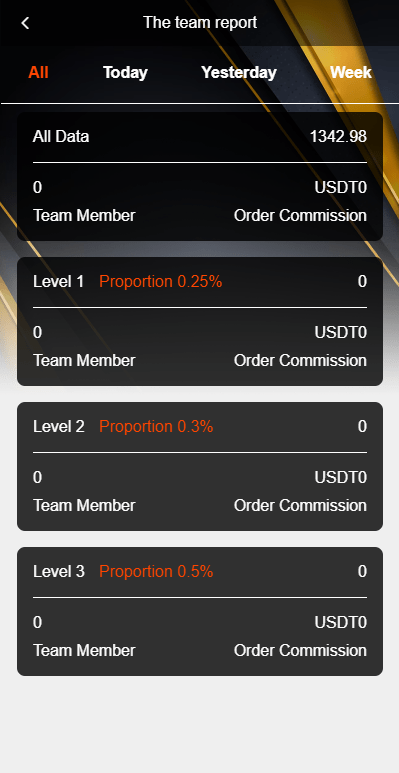399x773 pixels.
Task: Select Team Member under Level 1
Action: click(x=84, y=360)
